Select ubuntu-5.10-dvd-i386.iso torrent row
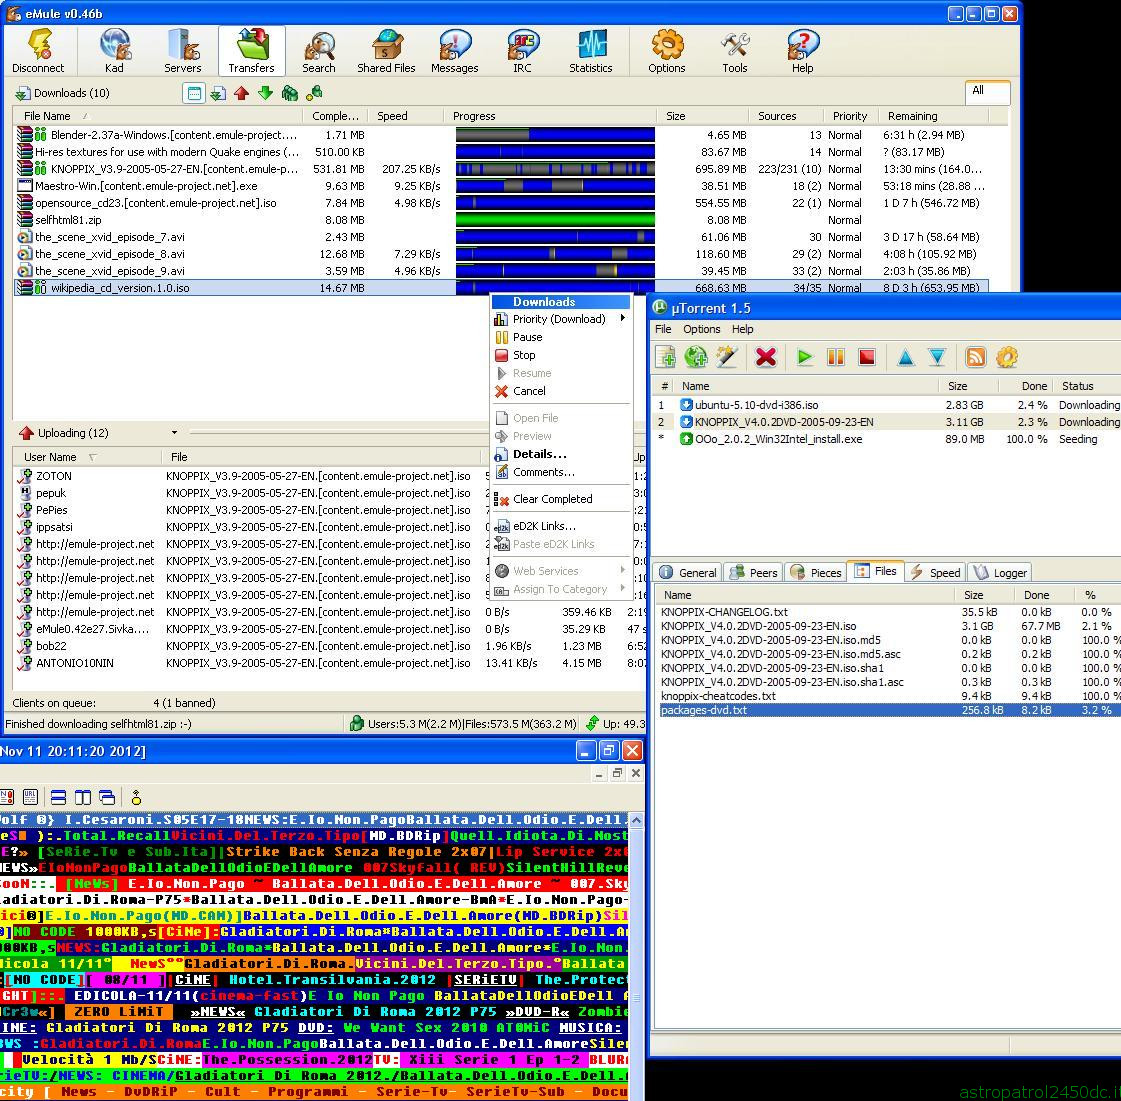Viewport: 1121px width, 1101px height. 887,405
